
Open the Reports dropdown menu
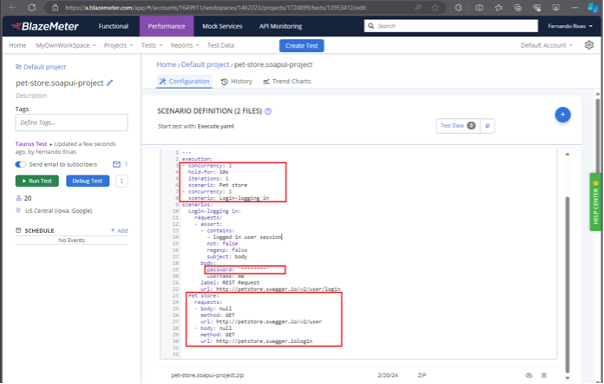pyautogui.click(x=185, y=45)
